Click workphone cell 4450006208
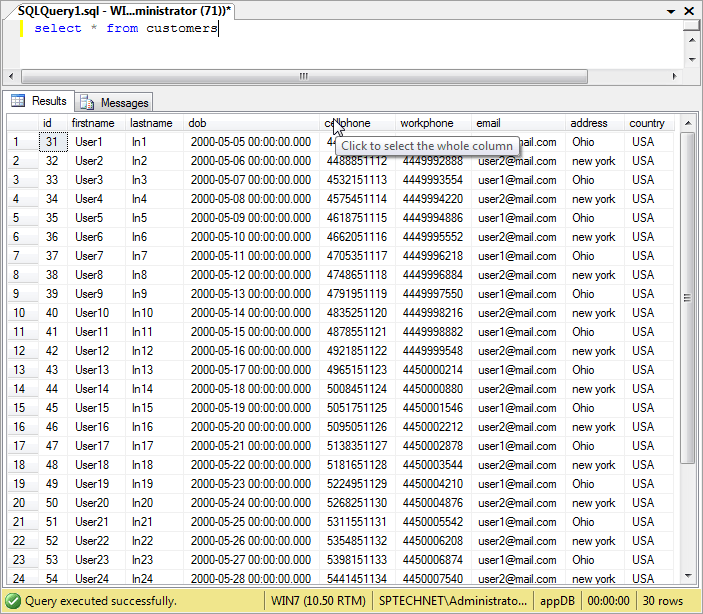The width and height of the screenshot is (703, 614). point(433,540)
